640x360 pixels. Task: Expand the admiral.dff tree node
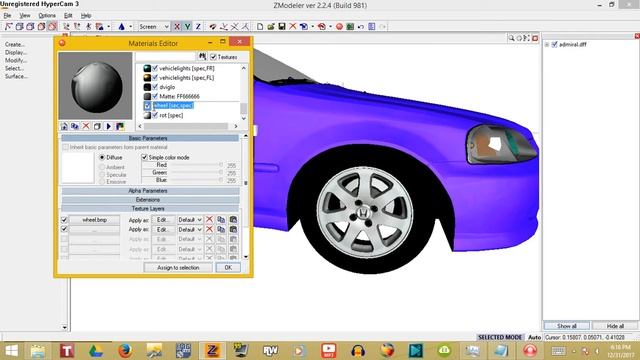[x=547, y=44]
